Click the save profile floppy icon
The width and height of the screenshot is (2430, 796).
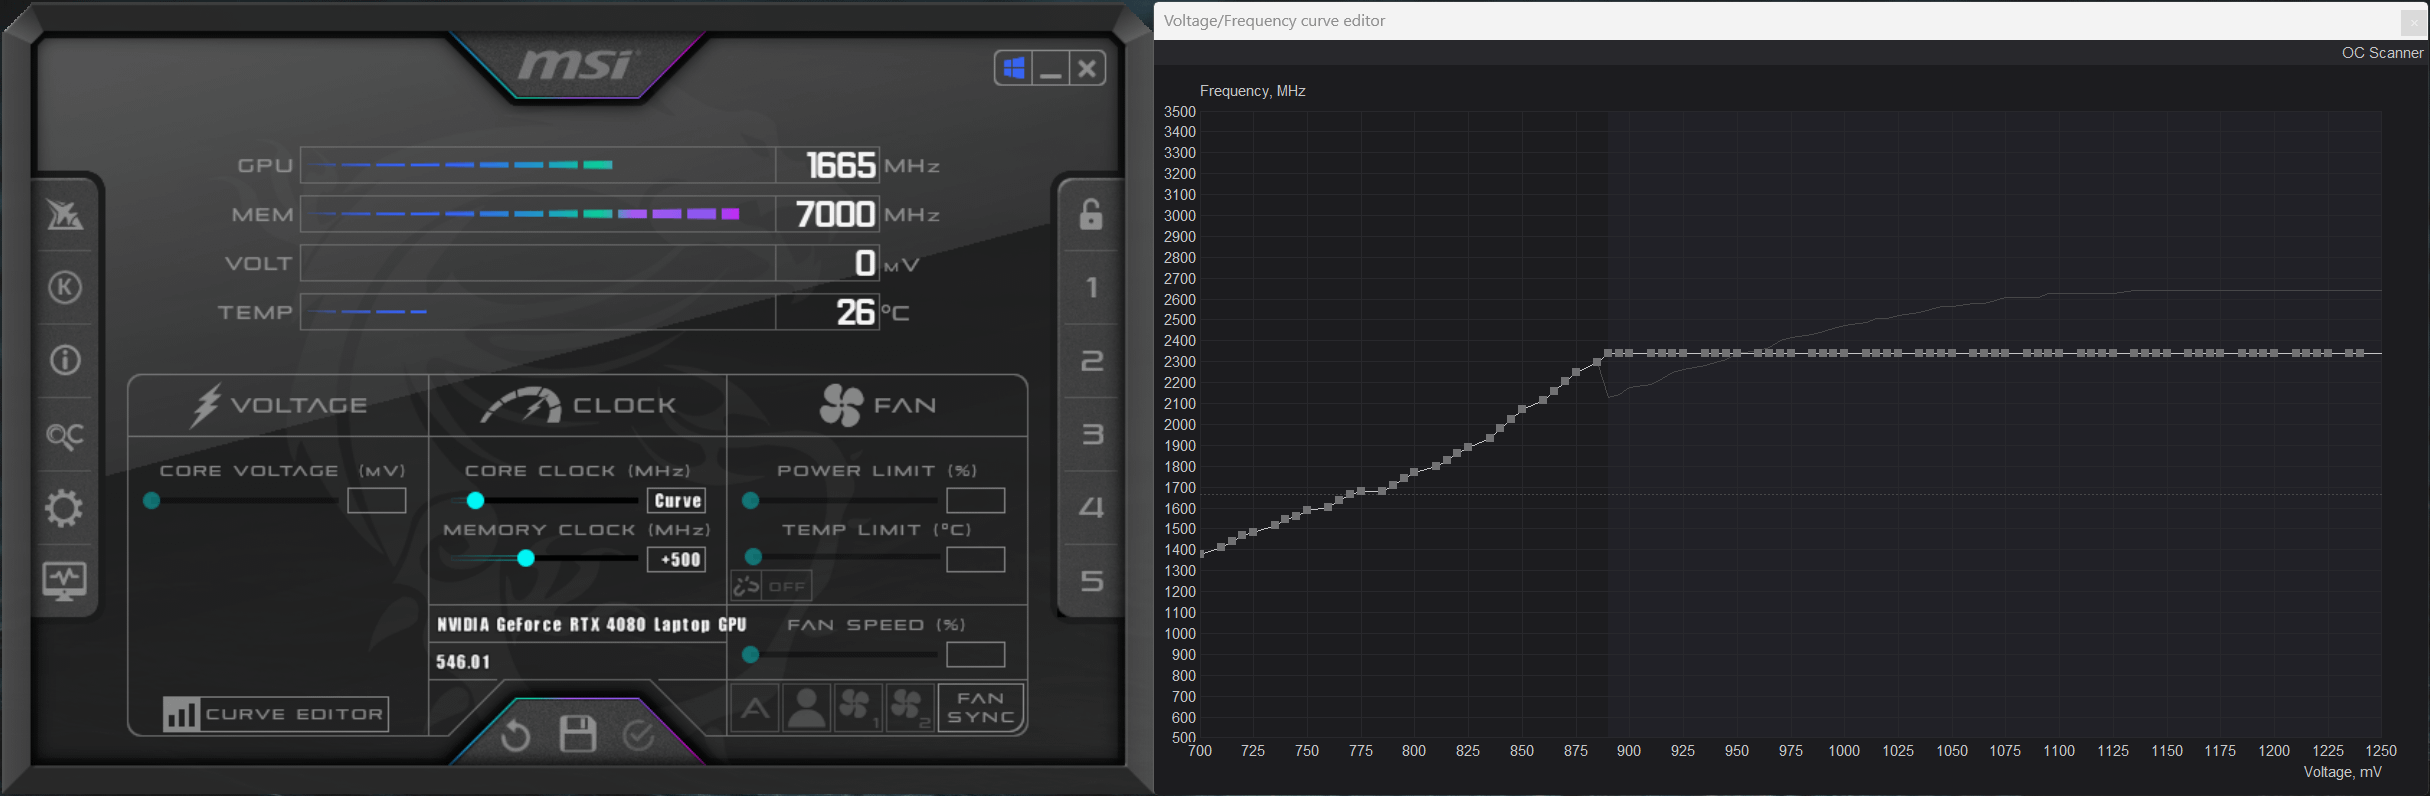click(x=577, y=735)
